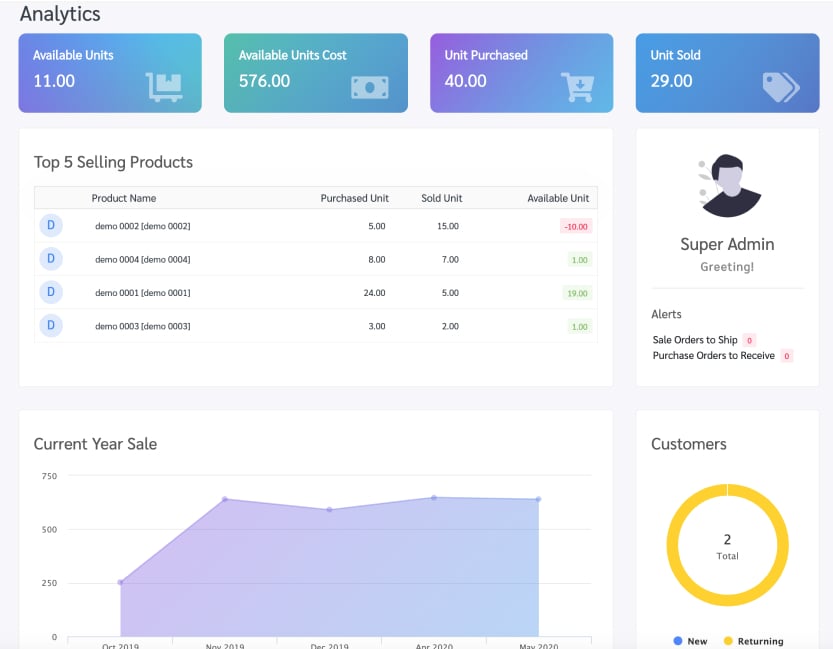This screenshot has width=833, height=649.
Task: Click the 19.00 available unit badge
Action: coord(577,293)
